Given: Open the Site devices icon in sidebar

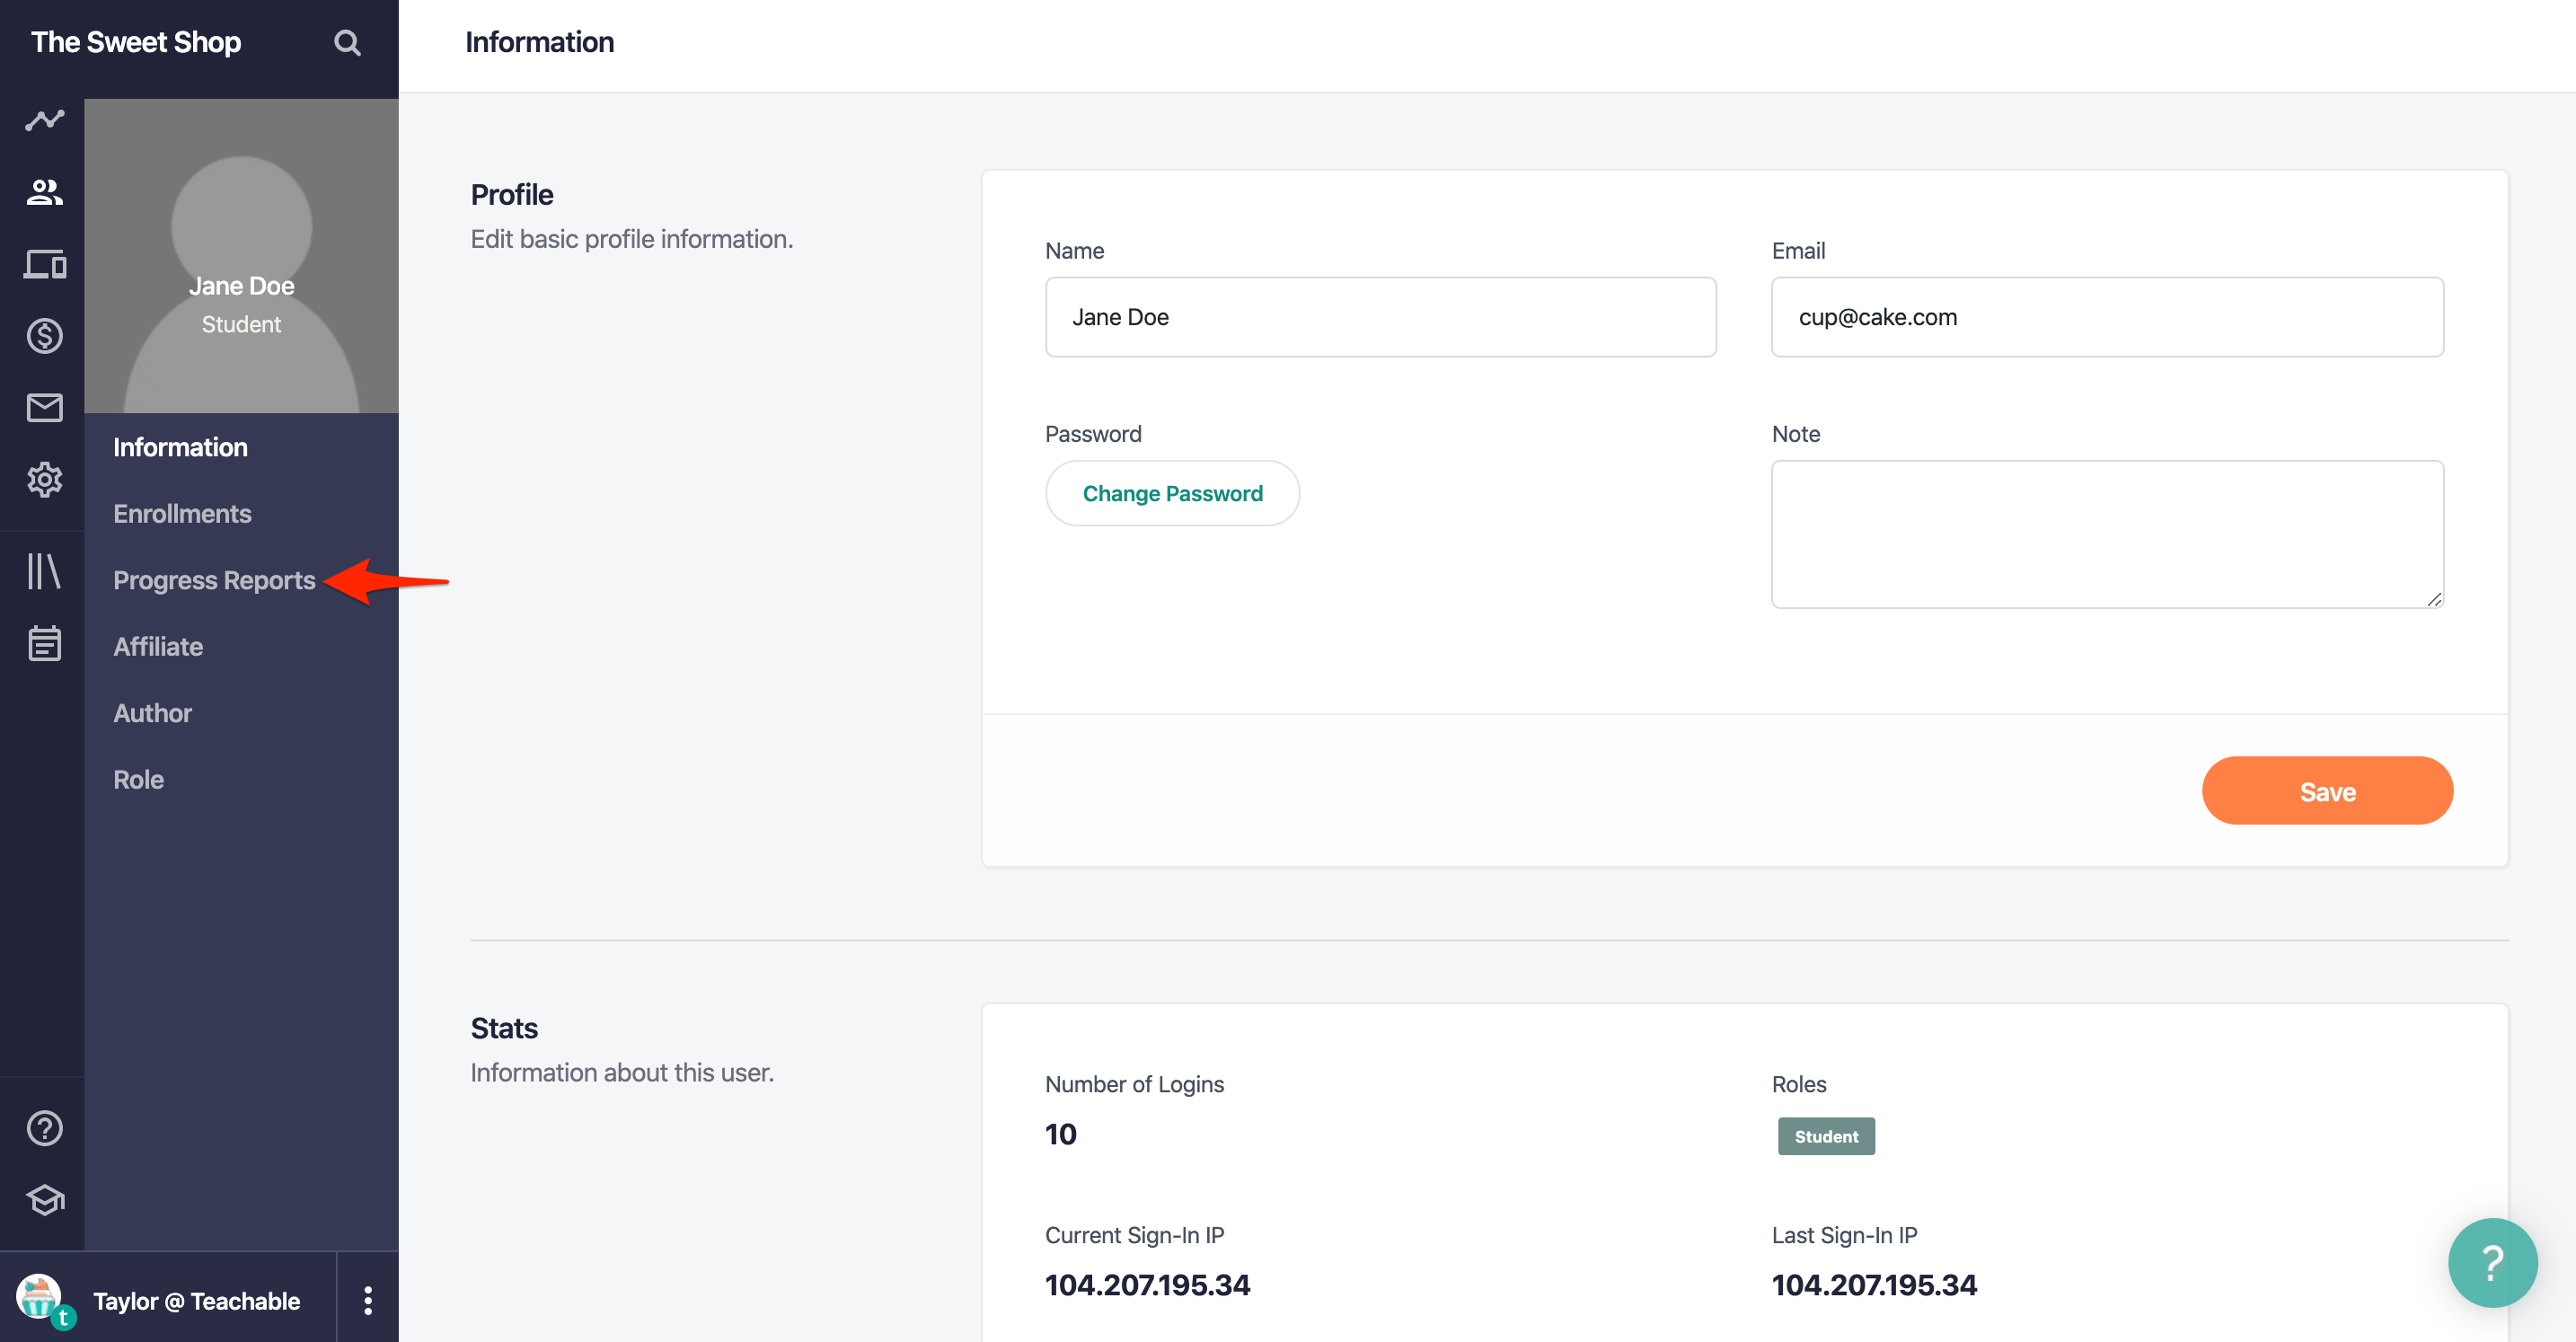Looking at the screenshot, I should pyautogui.click(x=44, y=264).
